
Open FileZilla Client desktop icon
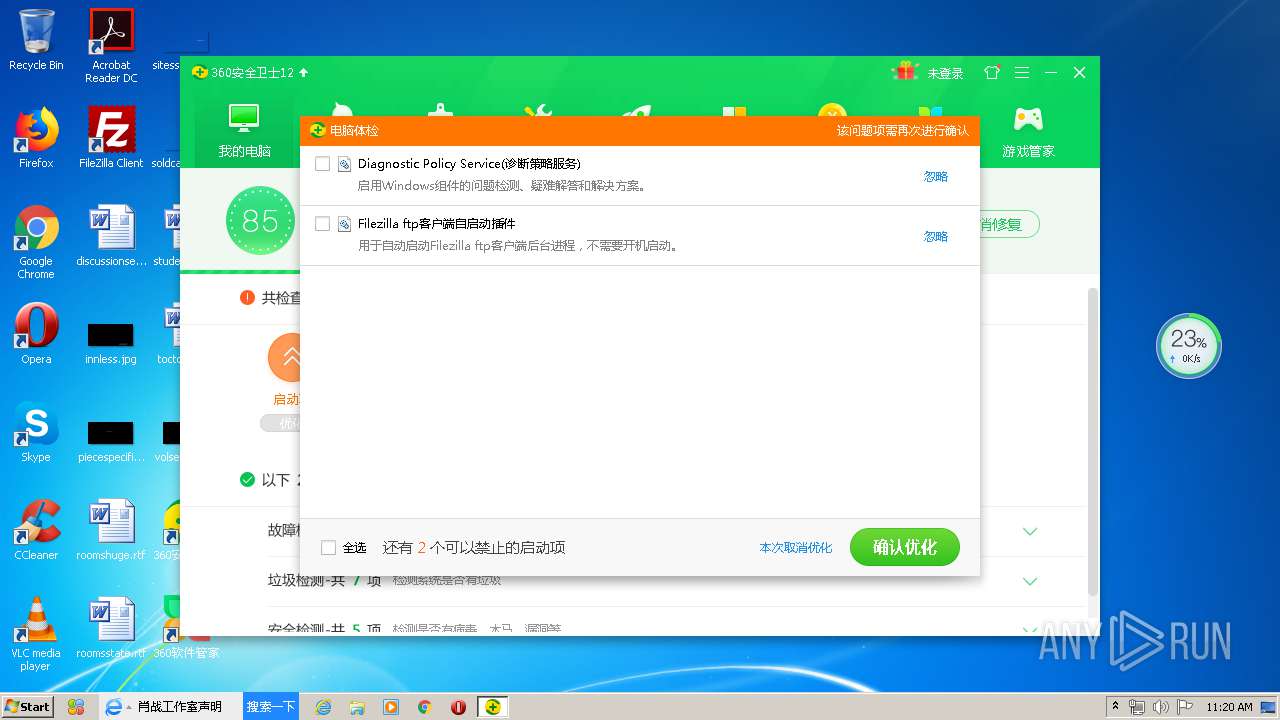tap(111, 138)
